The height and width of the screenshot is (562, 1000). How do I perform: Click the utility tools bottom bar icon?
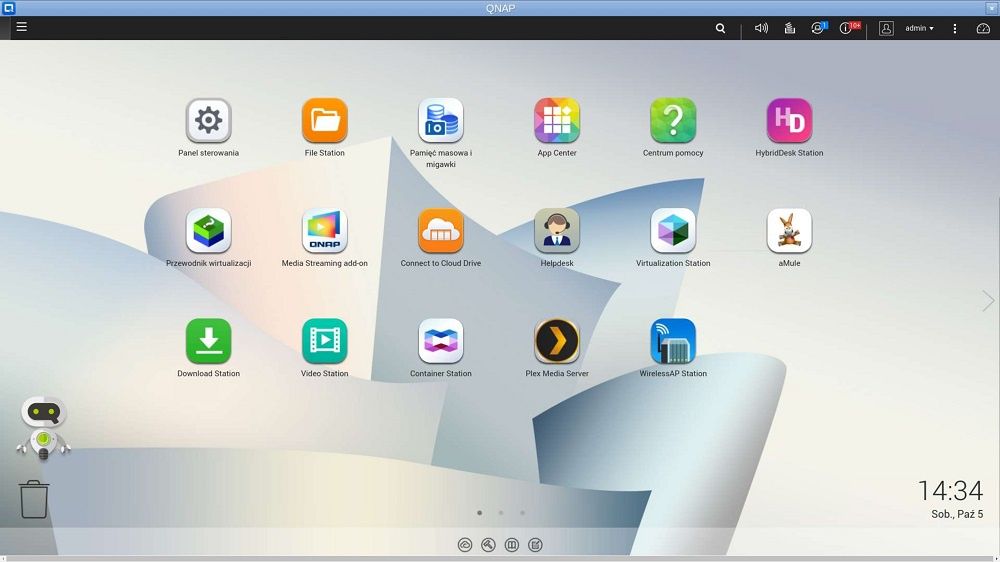pos(489,545)
